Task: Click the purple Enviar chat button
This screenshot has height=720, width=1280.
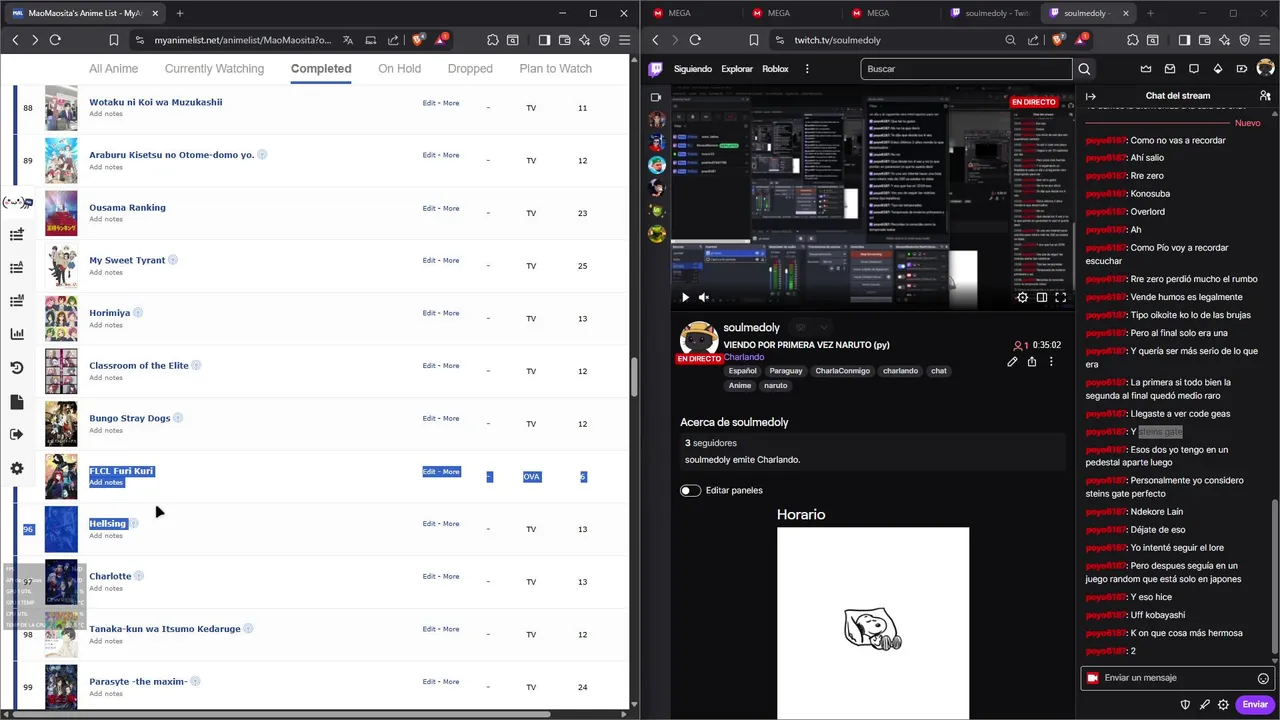Action: pyautogui.click(x=1254, y=704)
